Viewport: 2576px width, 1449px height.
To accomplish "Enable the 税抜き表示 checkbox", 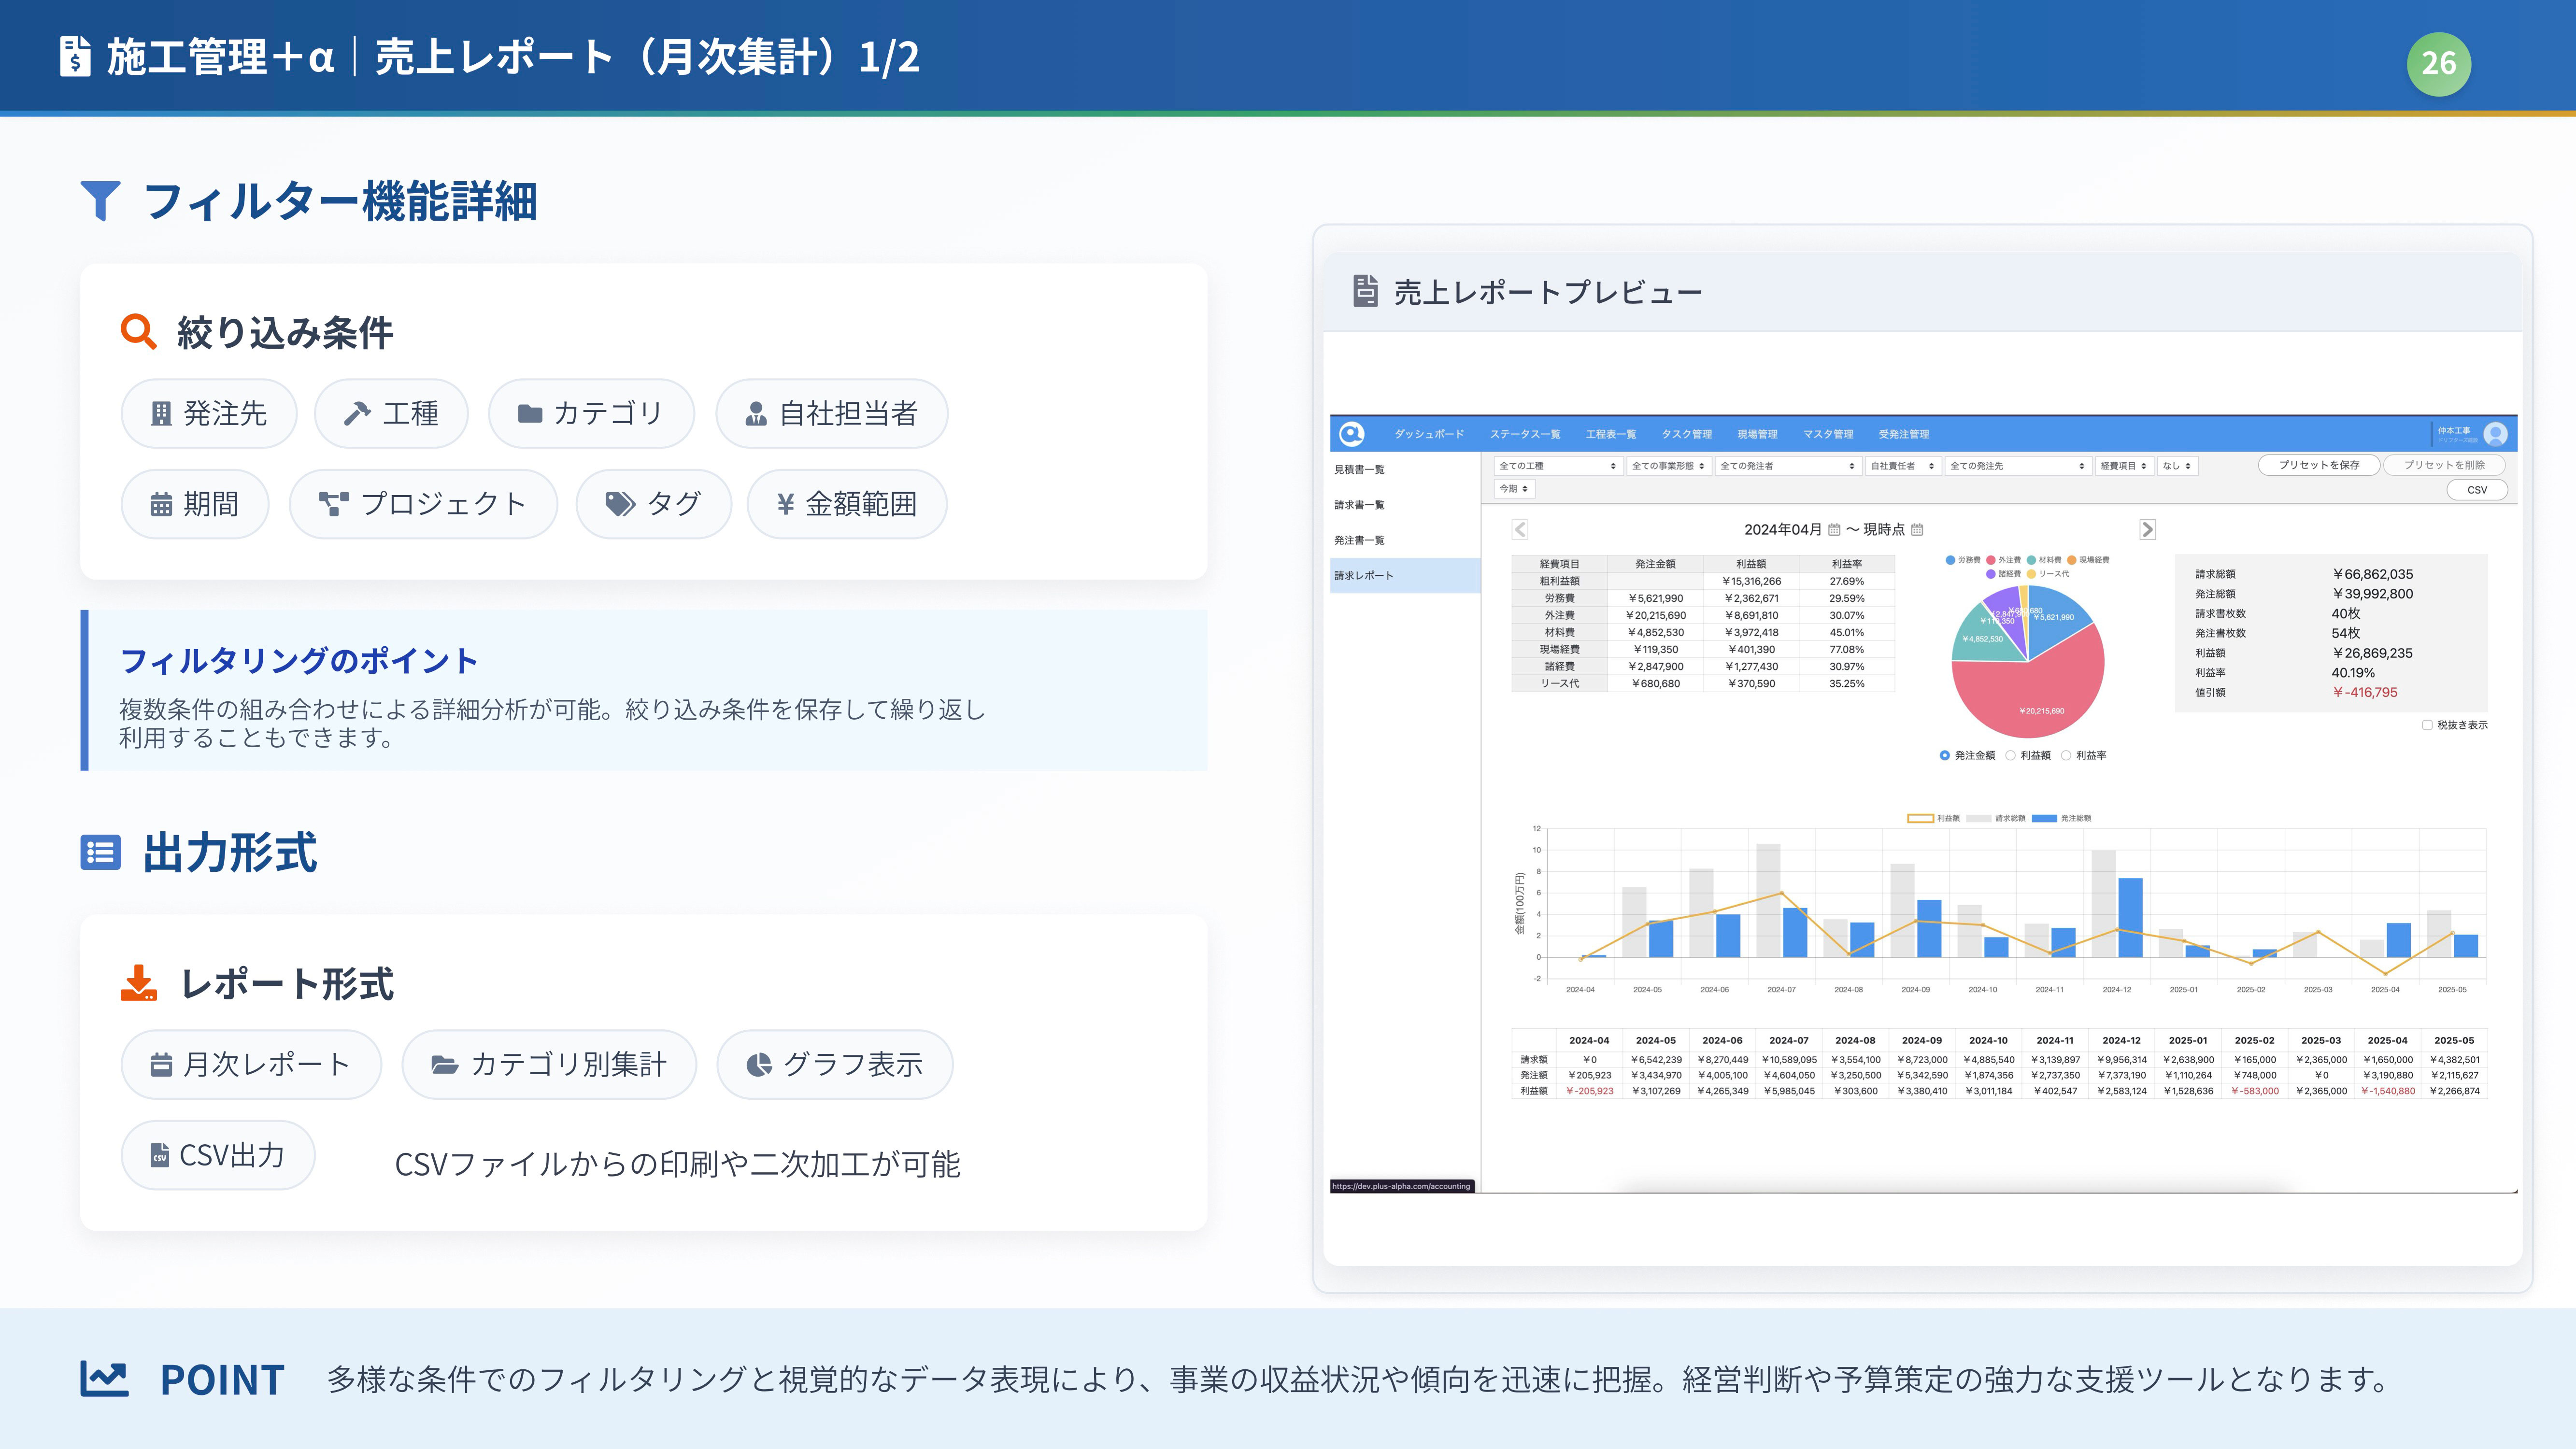I will 2427,725.
